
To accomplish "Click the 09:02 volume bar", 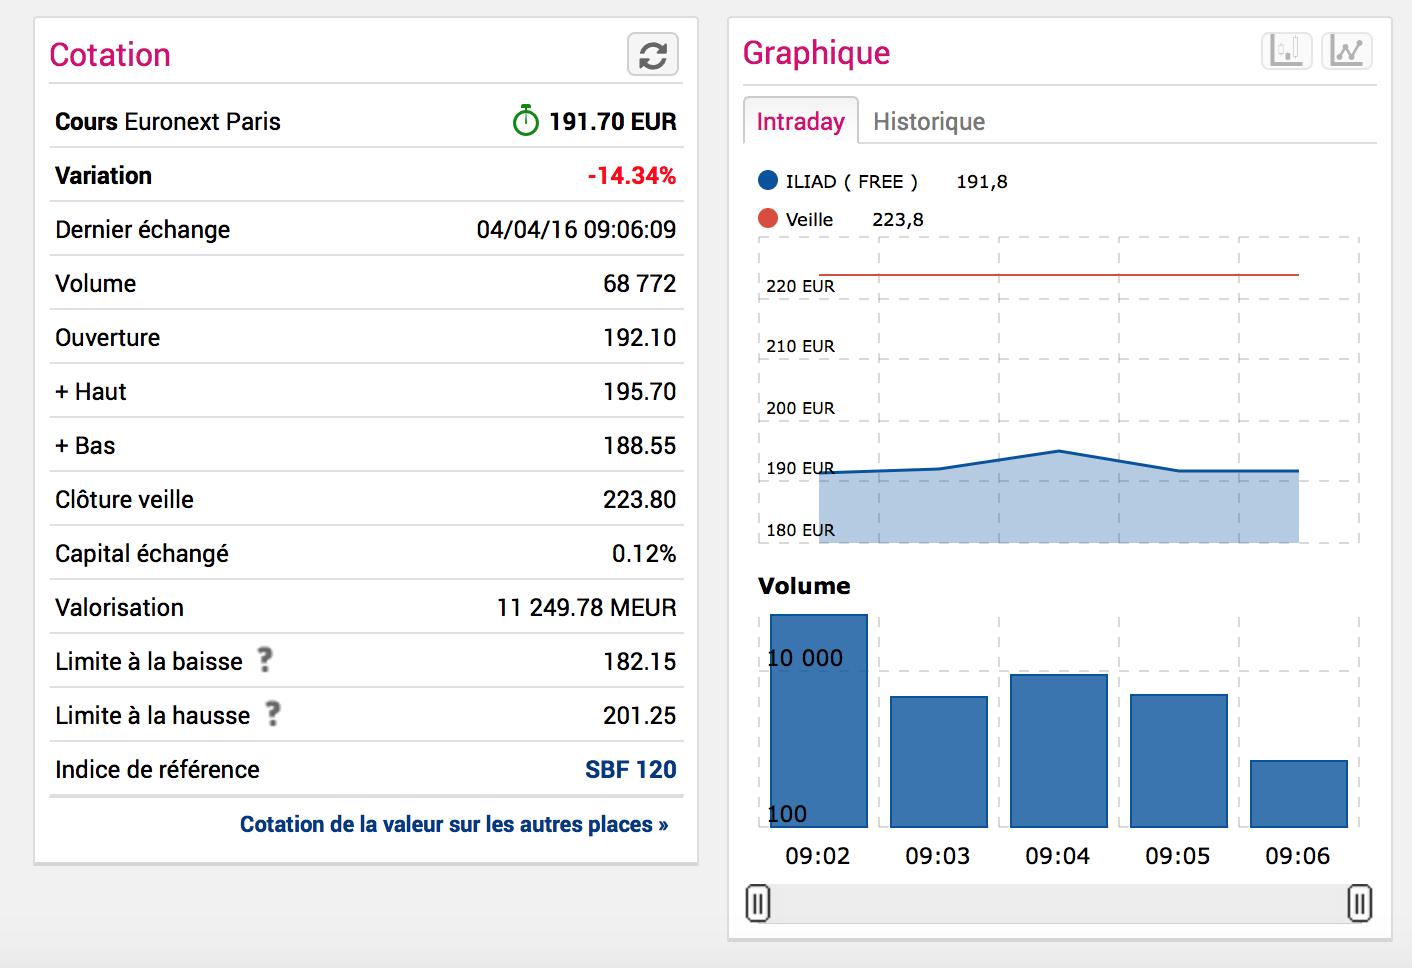I will 818,720.
